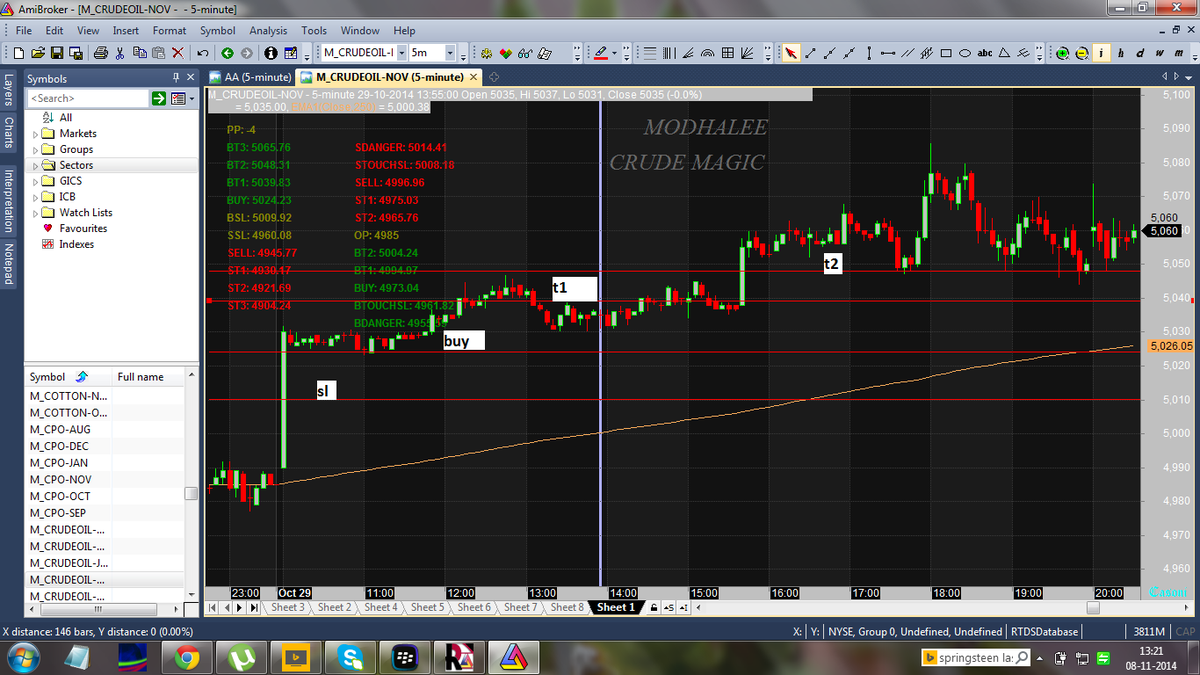
Task: Open the line color dropdown arrow
Action: pos(614,53)
